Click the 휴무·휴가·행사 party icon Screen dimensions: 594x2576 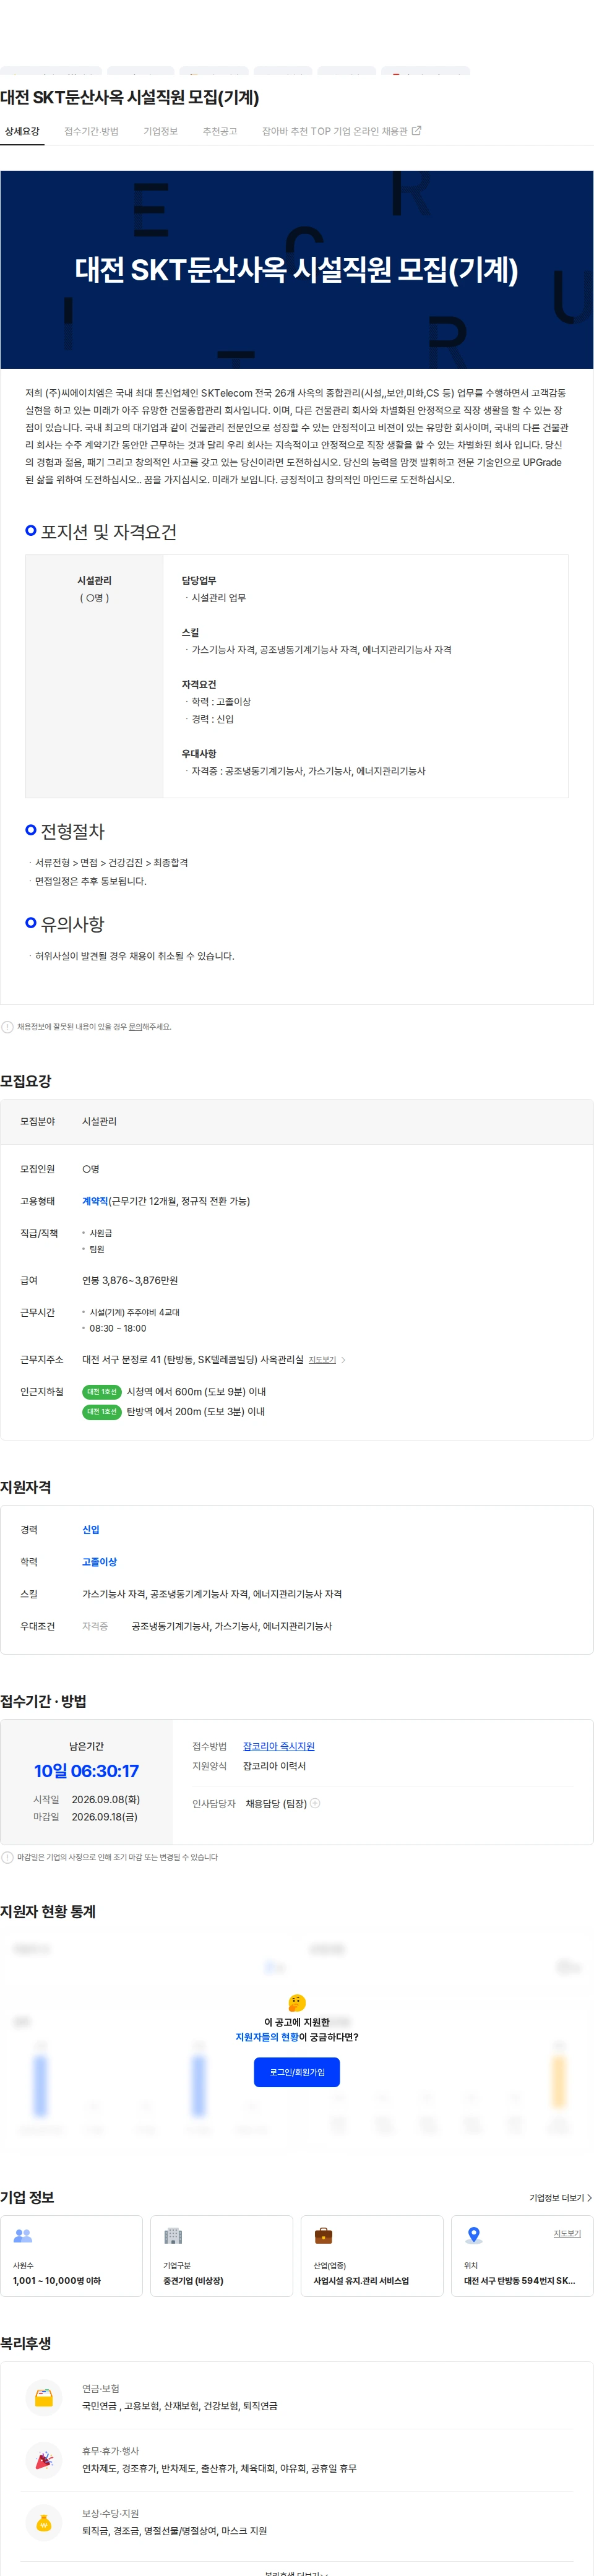44,2460
